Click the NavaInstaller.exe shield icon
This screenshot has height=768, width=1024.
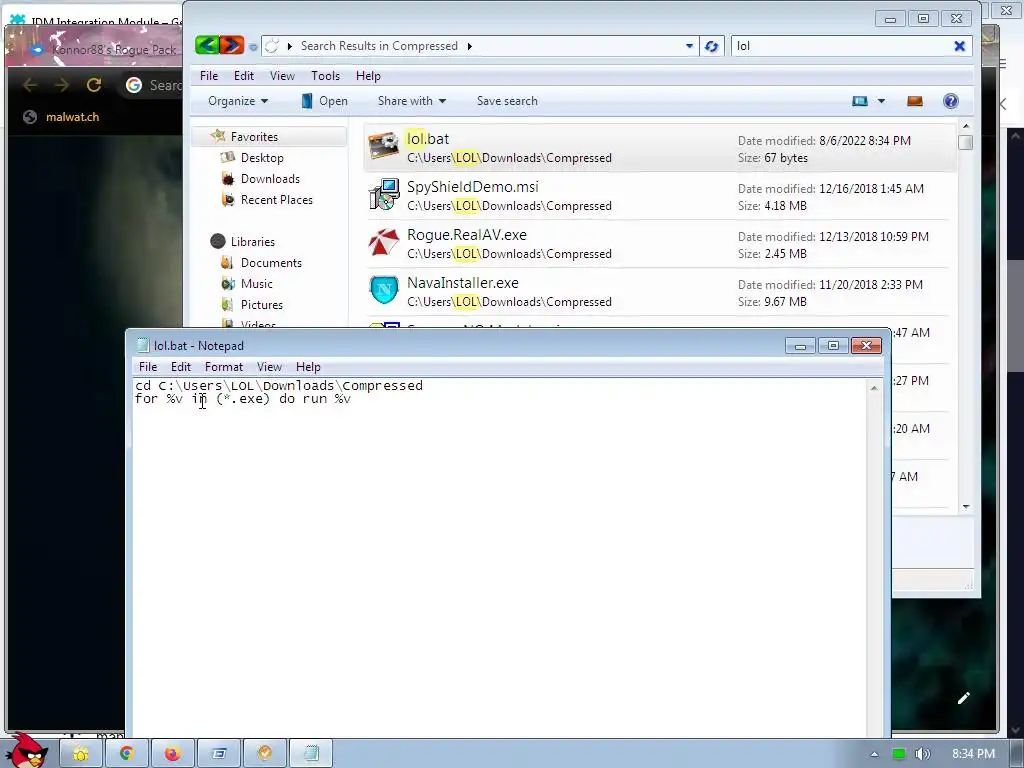[383, 290]
